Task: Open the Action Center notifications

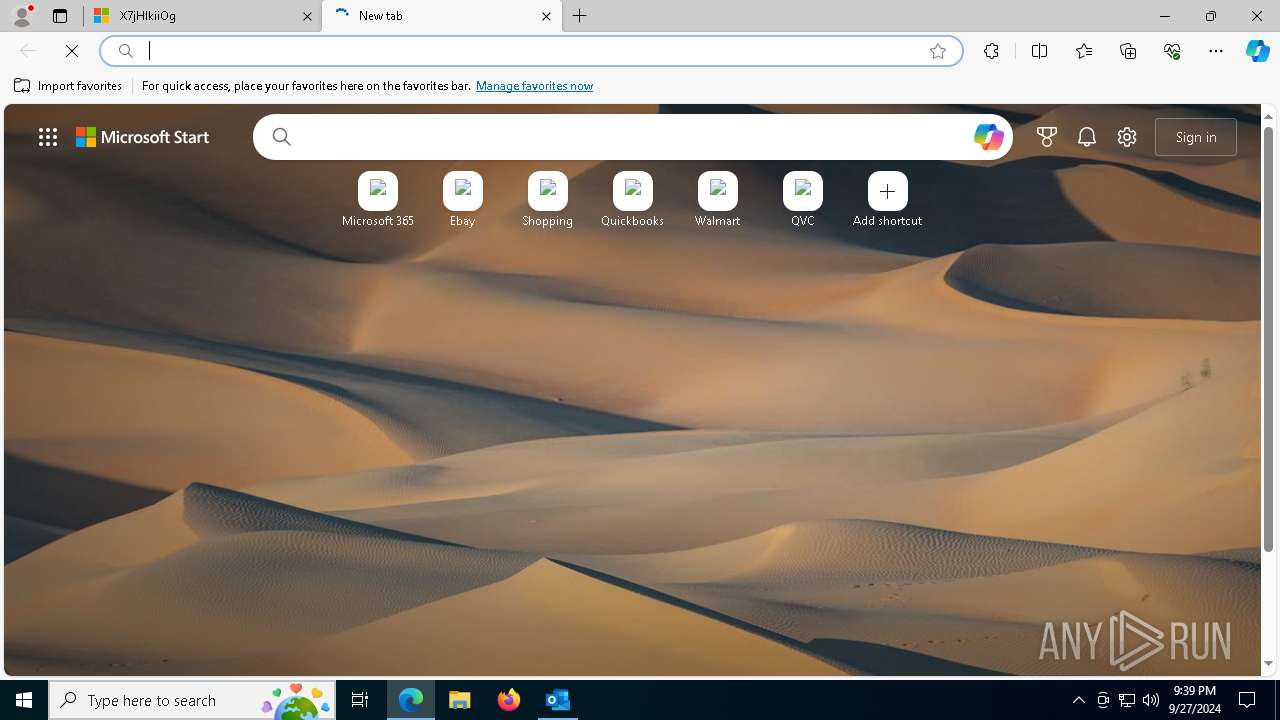Action: (1248, 700)
